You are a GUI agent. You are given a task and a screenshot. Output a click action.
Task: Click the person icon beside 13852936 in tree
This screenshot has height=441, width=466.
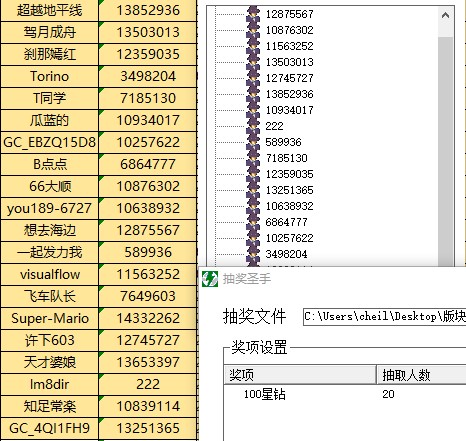point(253,94)
